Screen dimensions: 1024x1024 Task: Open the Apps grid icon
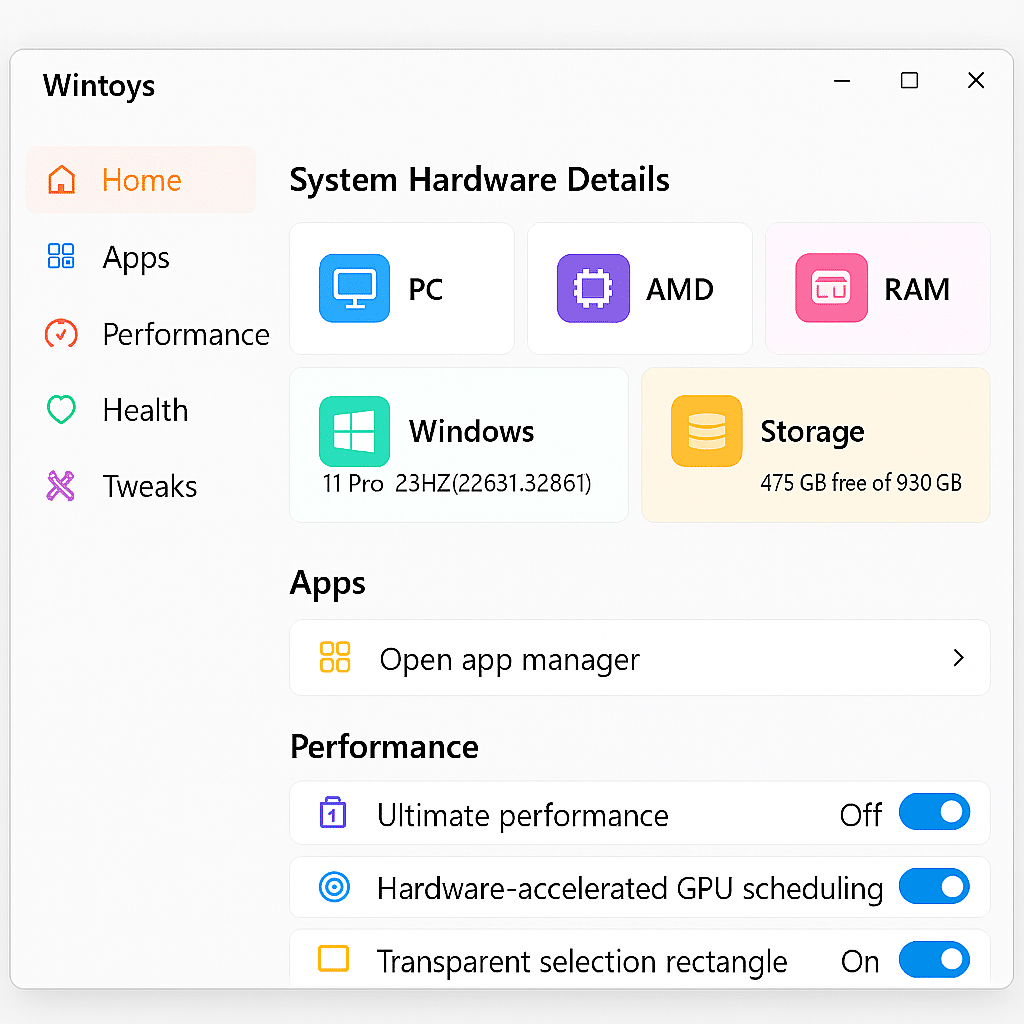[60, 256]
